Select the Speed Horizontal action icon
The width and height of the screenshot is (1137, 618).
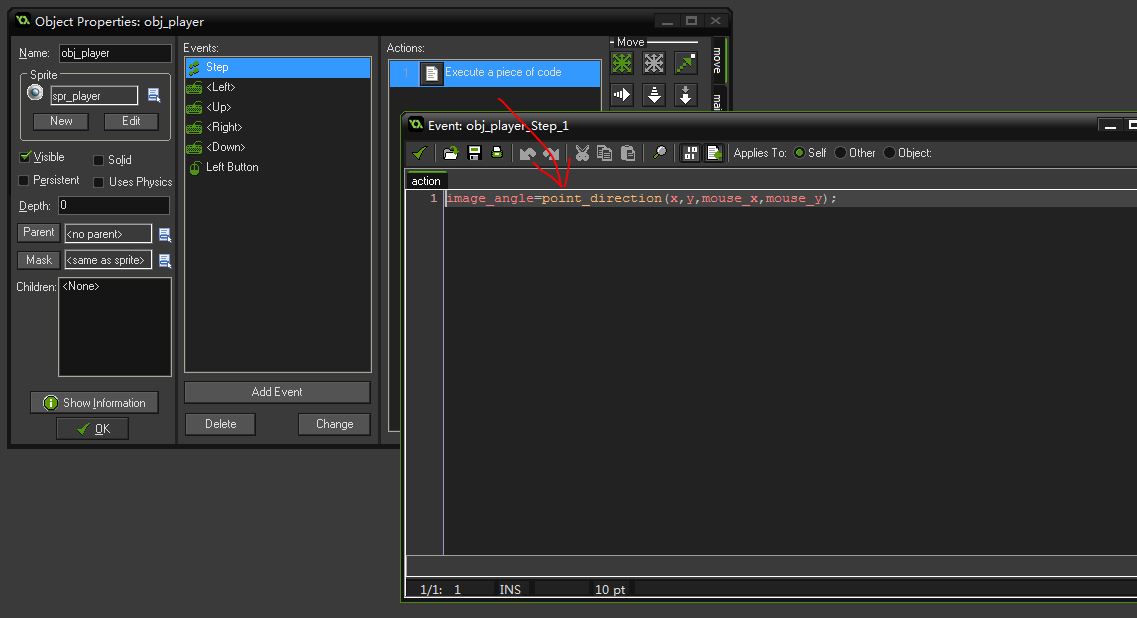coord(622,95)
